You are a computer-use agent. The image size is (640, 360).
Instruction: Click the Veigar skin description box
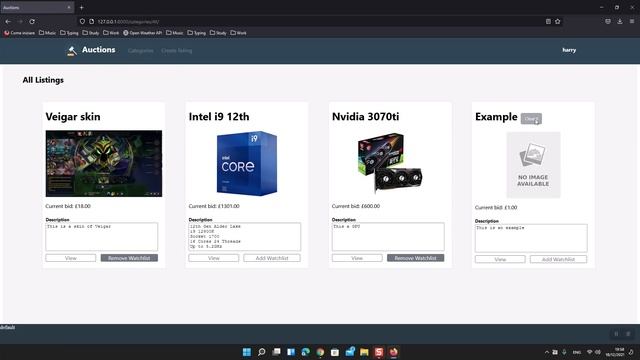102,236
